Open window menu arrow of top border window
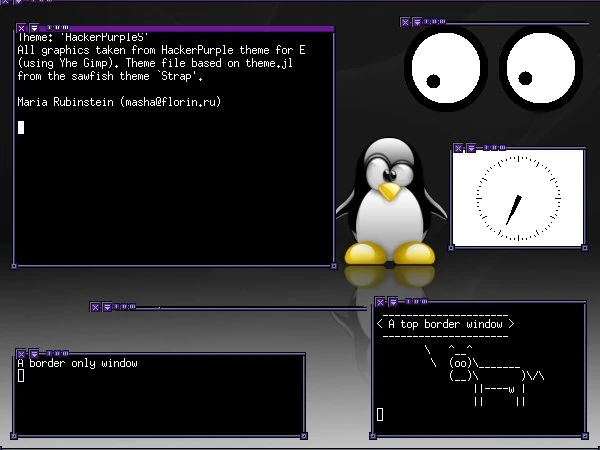The width and height of the screenshot is (600, 450). point(393,302)
